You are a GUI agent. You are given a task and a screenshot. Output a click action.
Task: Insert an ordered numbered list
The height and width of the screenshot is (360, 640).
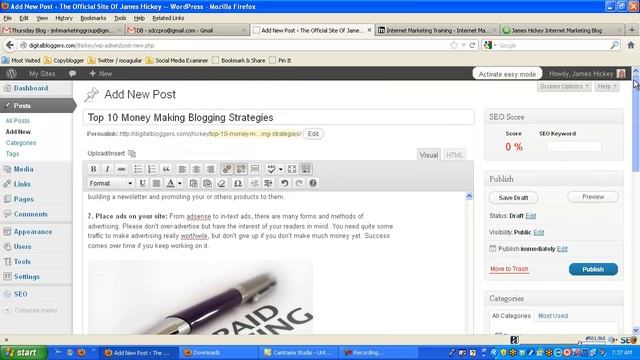(152, 169)
